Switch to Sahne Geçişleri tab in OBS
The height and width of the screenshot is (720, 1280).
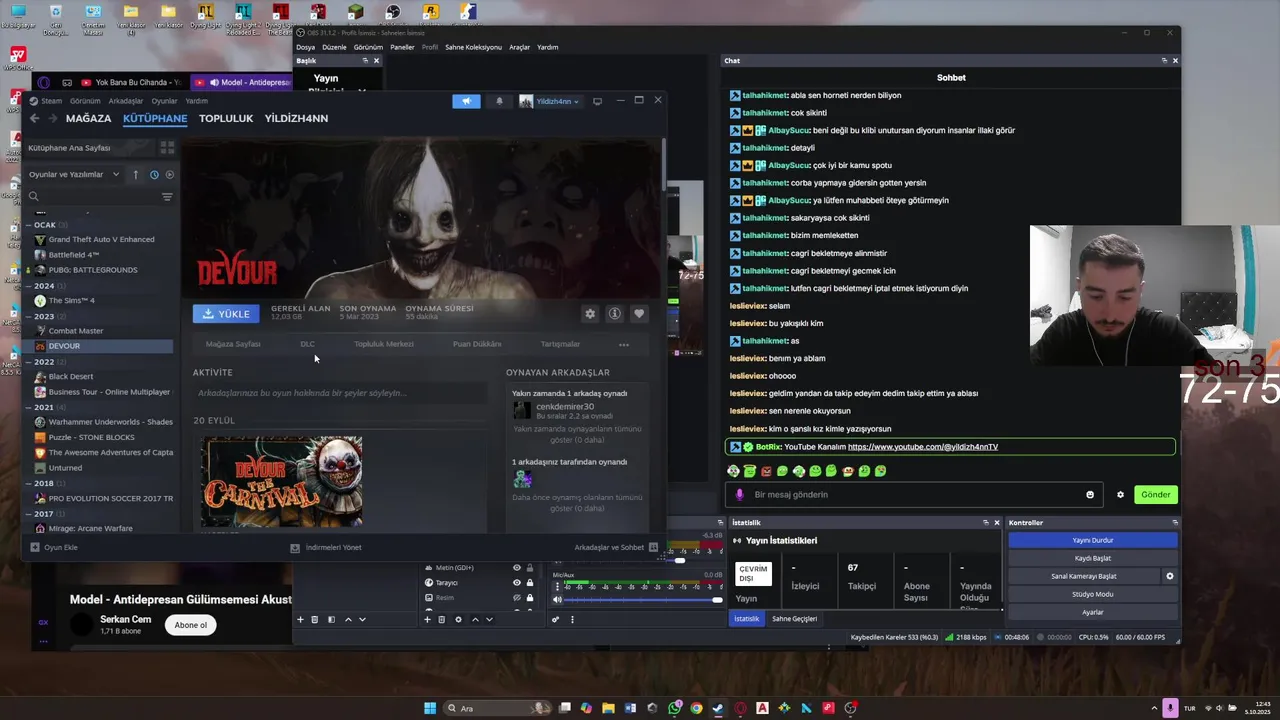click(x=794, y=619)
